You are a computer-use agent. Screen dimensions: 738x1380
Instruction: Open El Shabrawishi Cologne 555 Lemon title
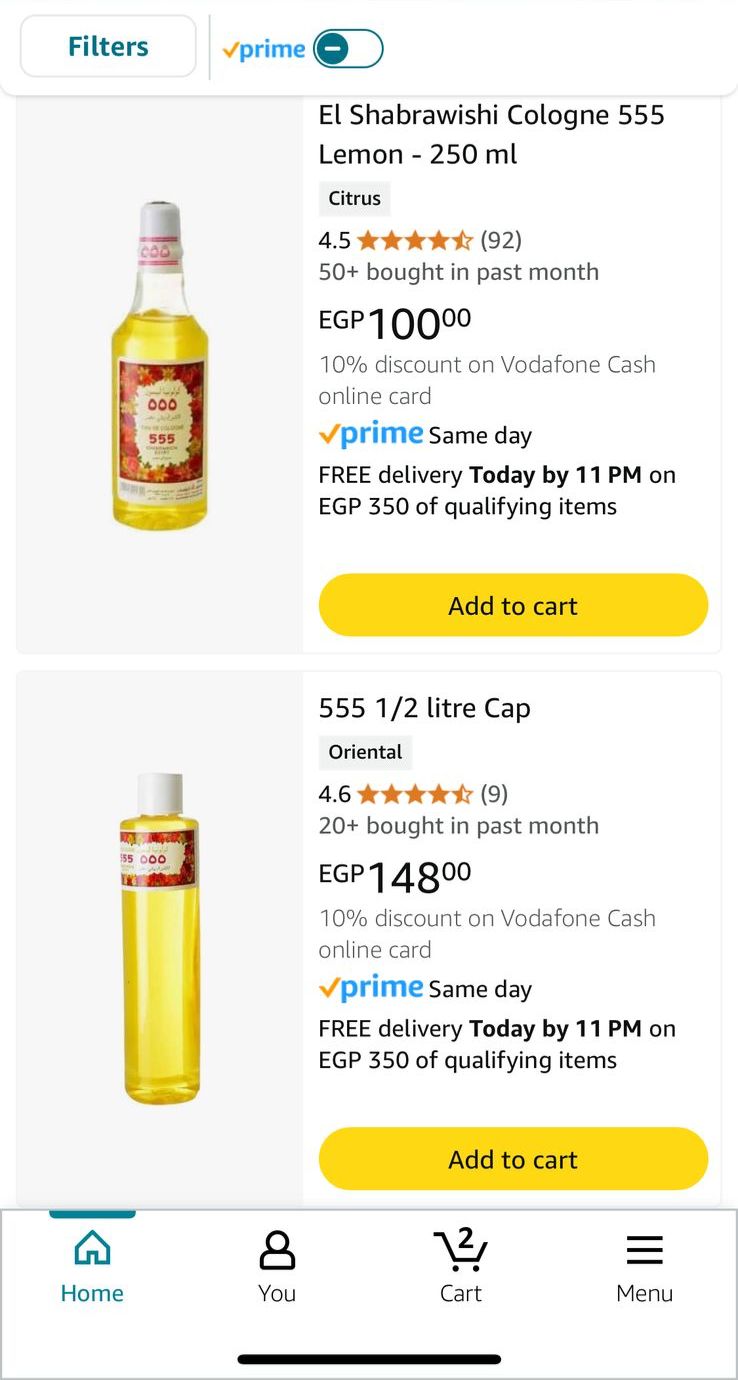[x=491, y=135]
